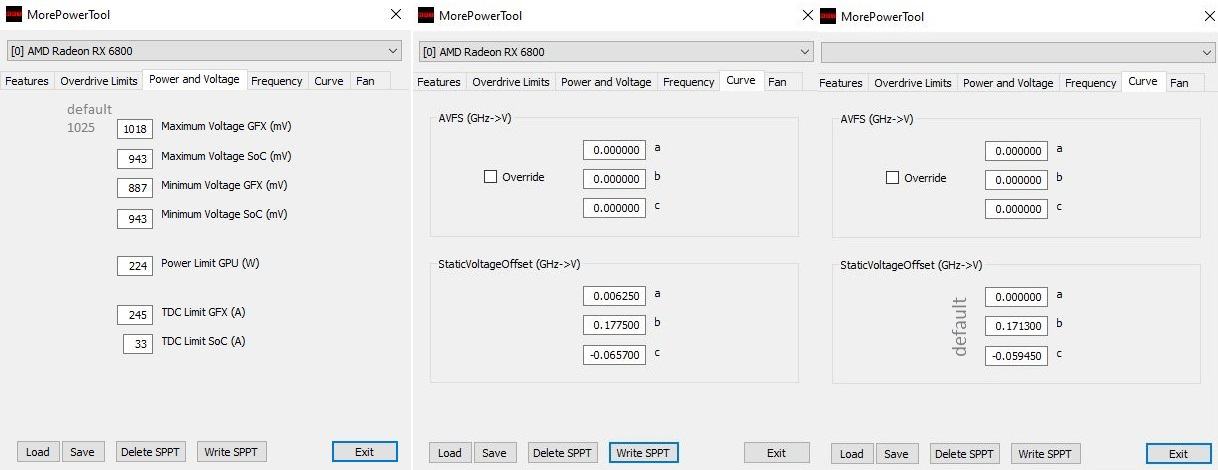Open Frequency tab in middle window
Image resolution: width=1218 pixels, height=470 pixels.
pos(689,82)
